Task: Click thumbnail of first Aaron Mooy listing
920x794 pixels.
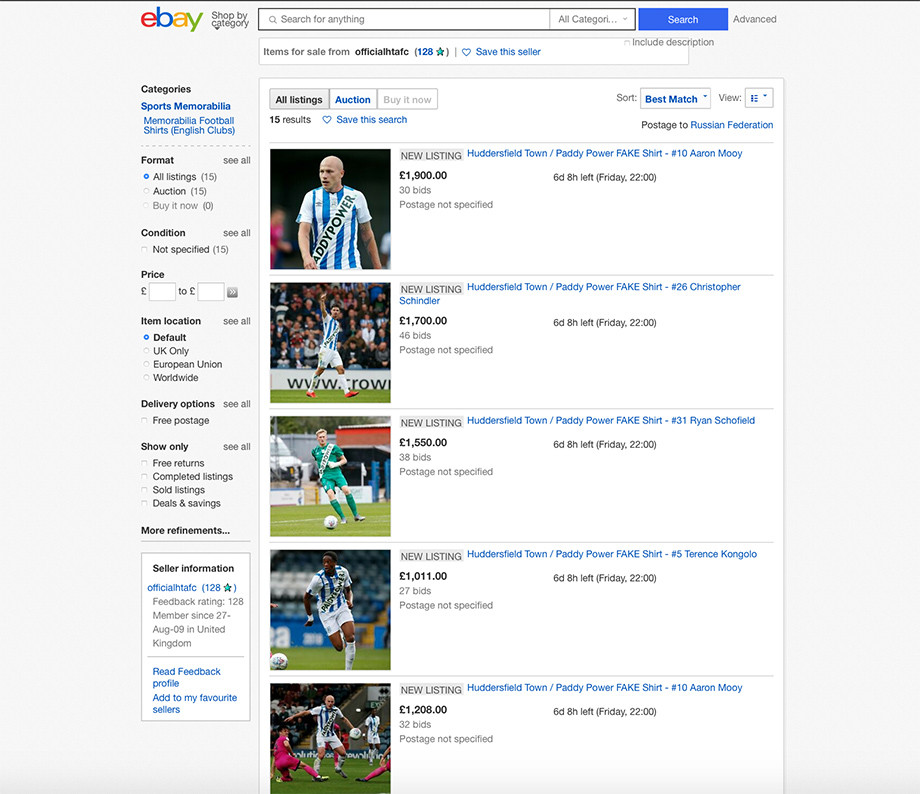Action: [x=330, y=209]
